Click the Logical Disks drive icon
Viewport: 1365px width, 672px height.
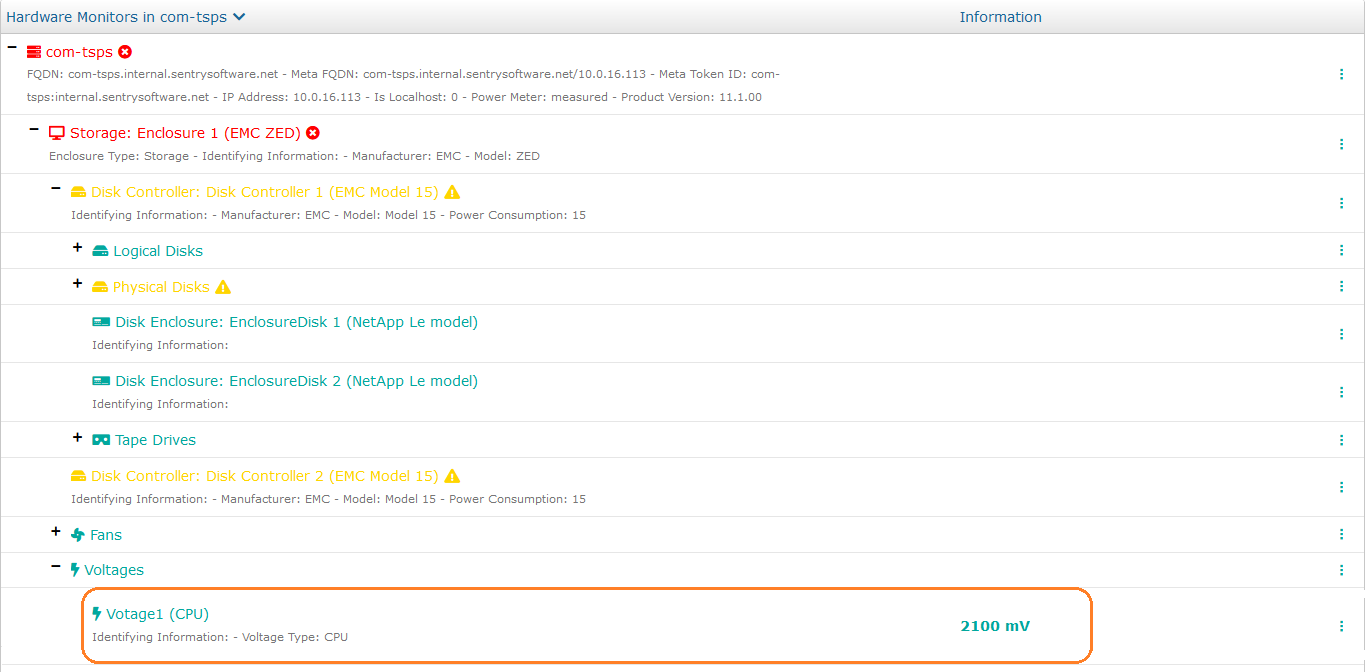(x=100, y=251)
